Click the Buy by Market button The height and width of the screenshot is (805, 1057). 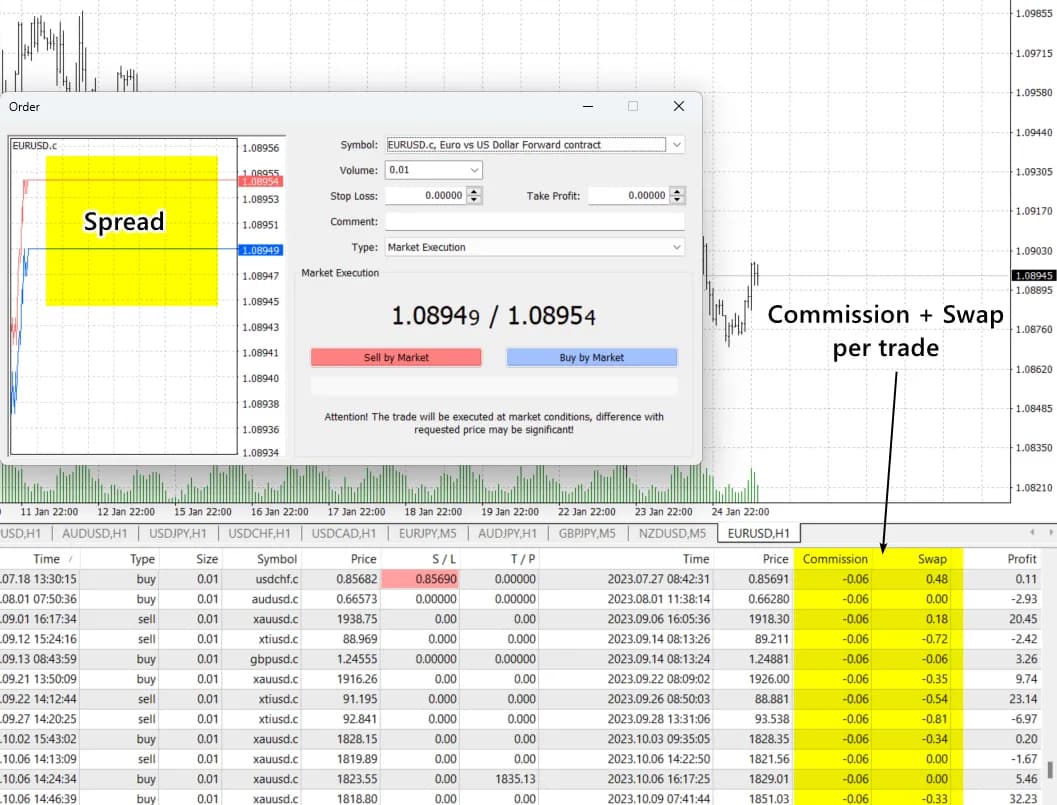(592, 357)
